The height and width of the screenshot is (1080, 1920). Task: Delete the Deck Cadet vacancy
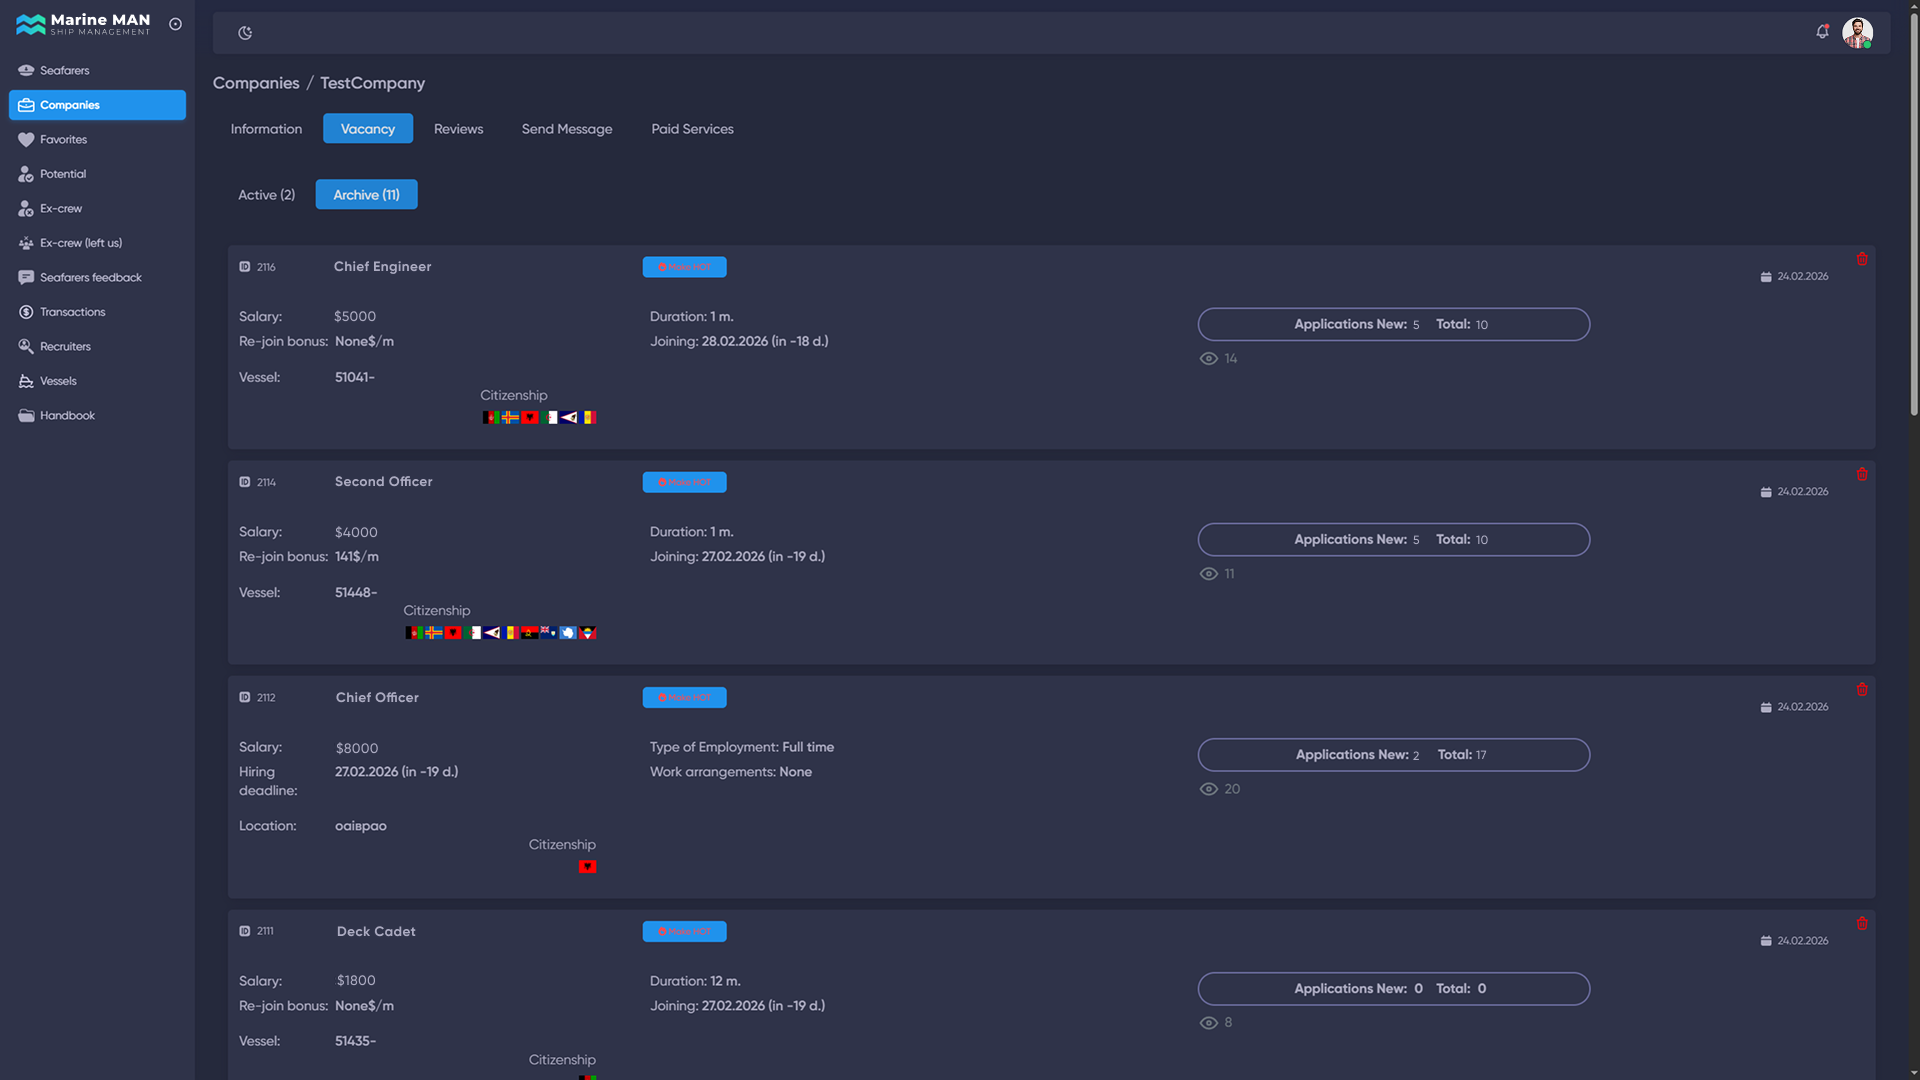click(1862, 924)
